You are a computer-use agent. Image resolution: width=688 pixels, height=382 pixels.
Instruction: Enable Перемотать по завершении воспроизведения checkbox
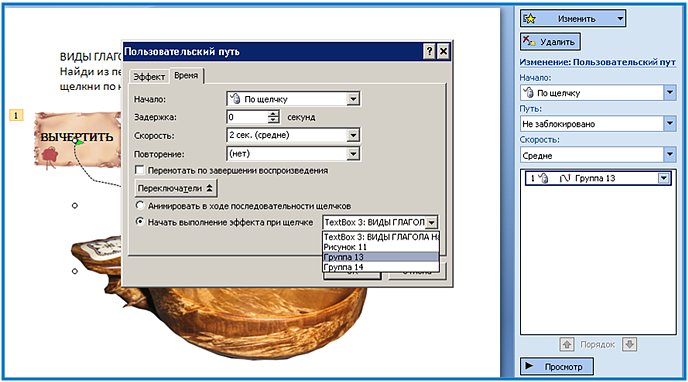coord(140,170)
